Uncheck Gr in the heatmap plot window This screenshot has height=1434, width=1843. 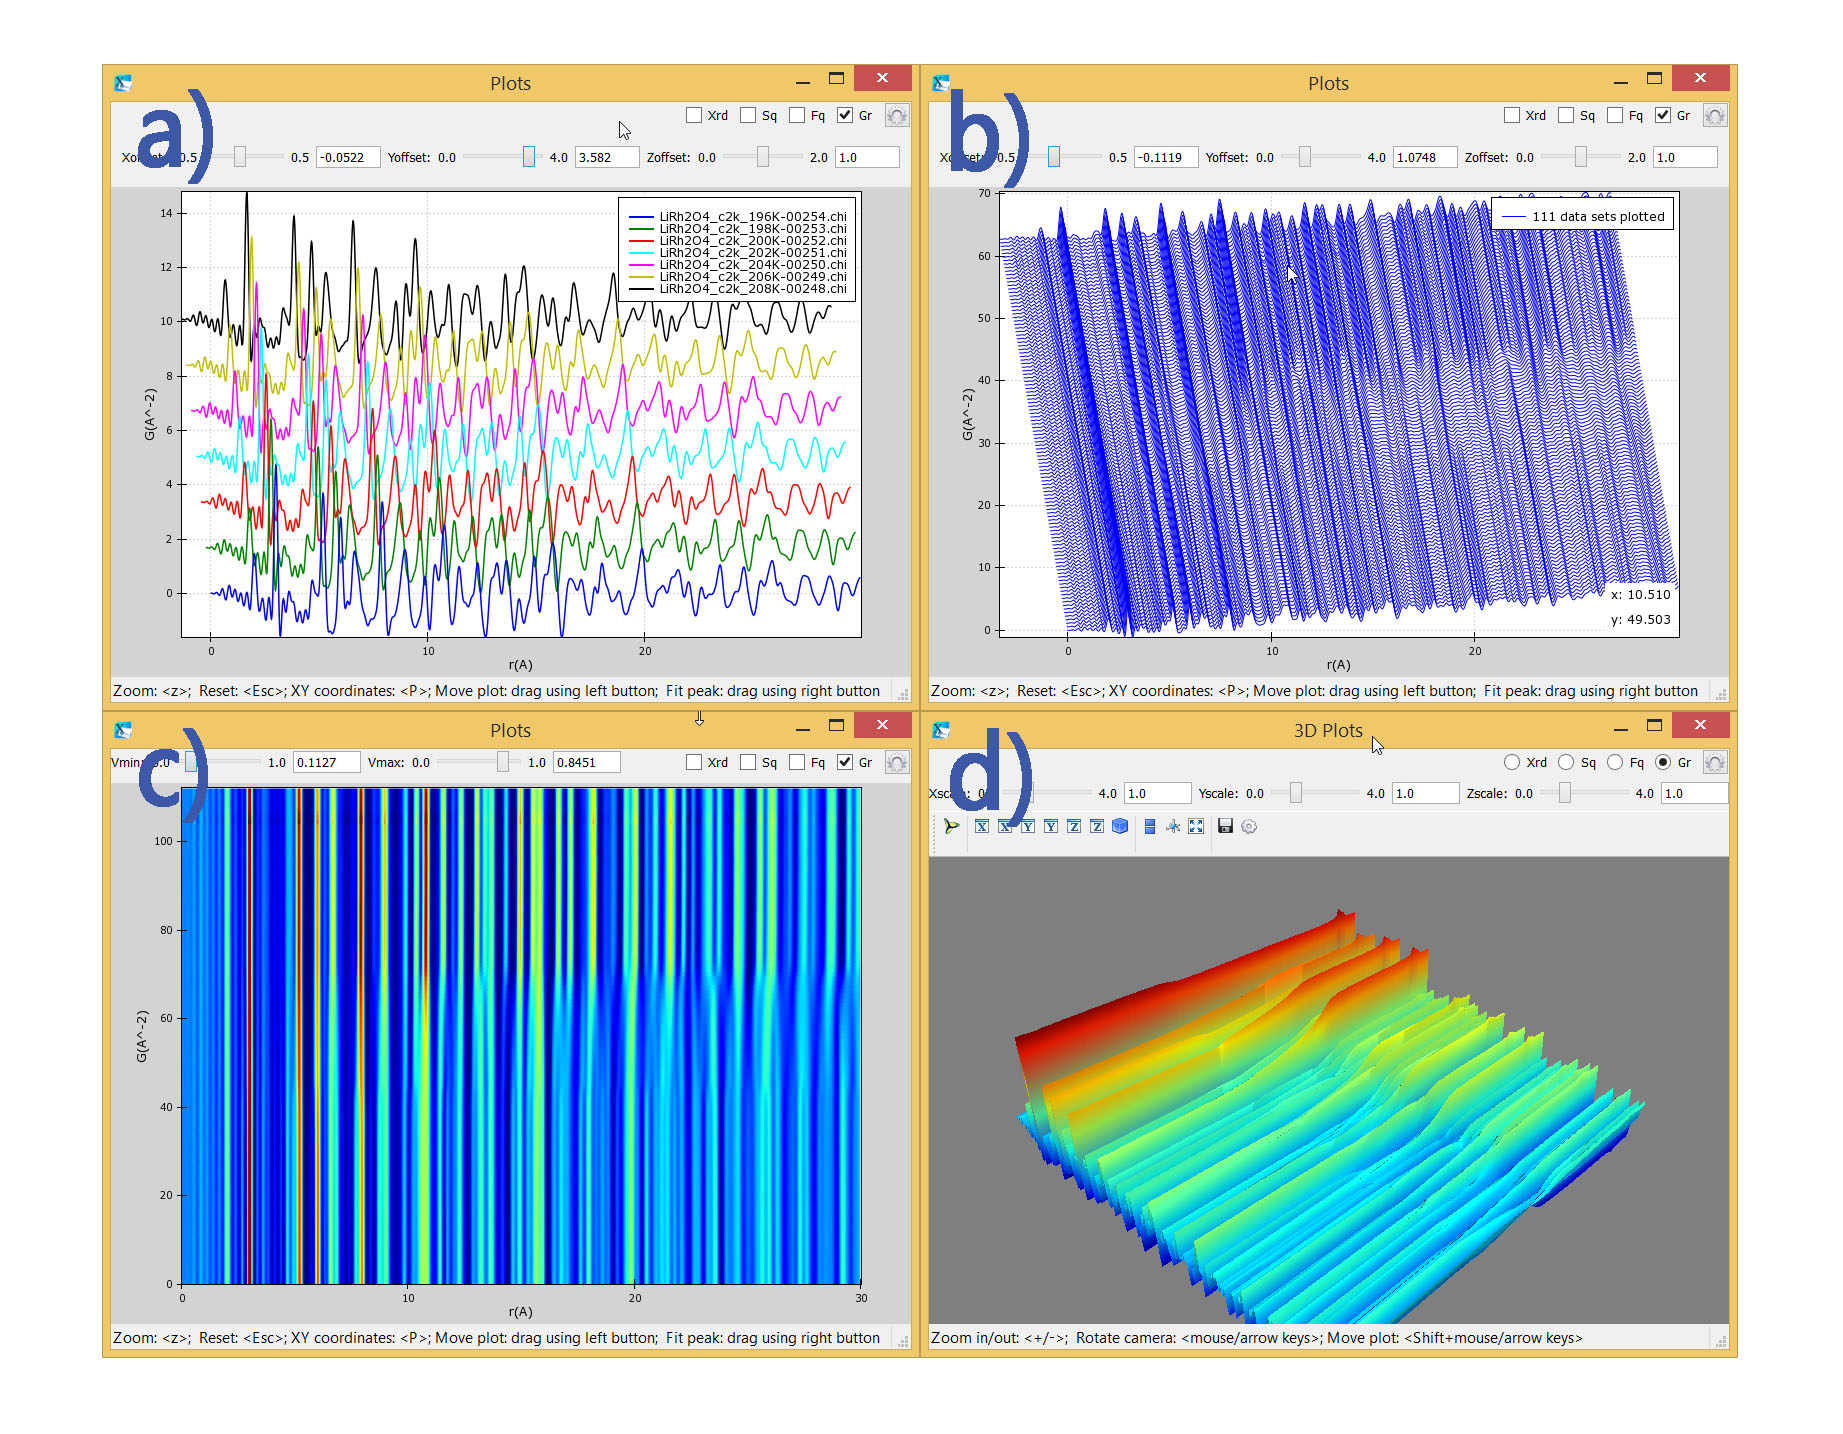(845, 762)
